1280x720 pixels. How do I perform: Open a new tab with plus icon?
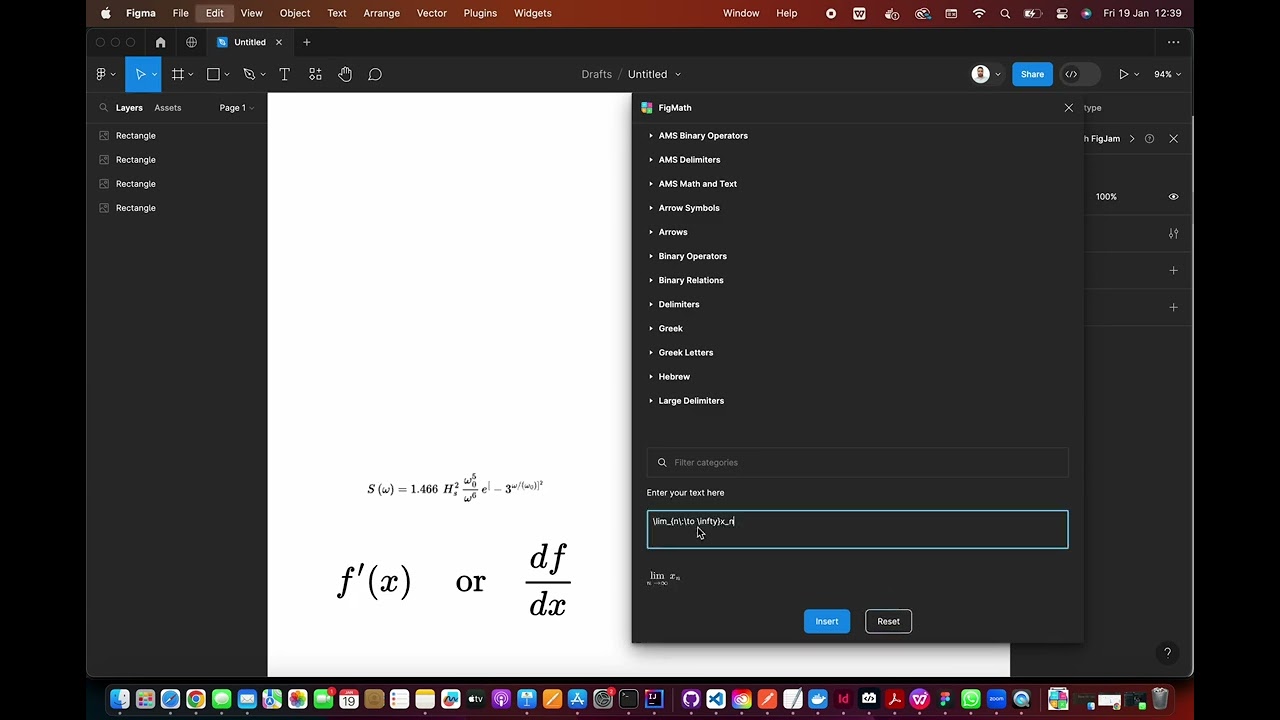click(307, 42)
